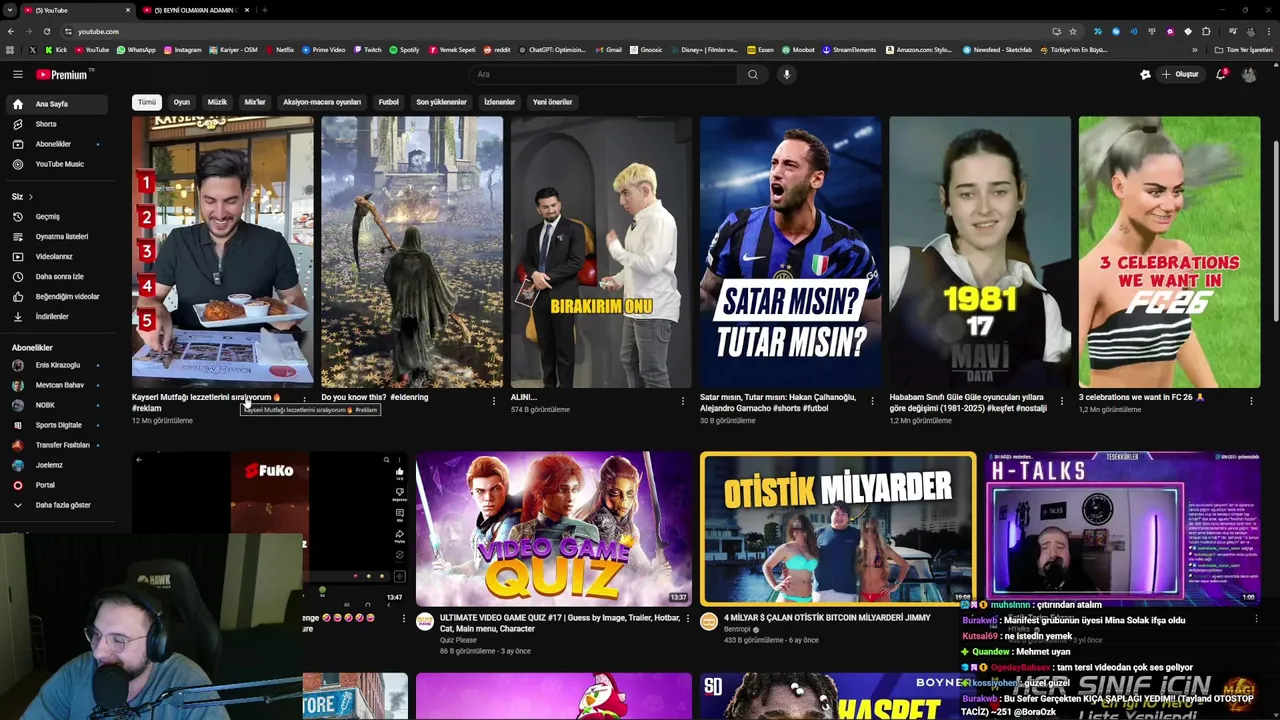Image resolution: width=1280 pixels, height=720 pixels.
Task: Open options menu for Kayseri Mutfağı short
Action: (304, 401)
